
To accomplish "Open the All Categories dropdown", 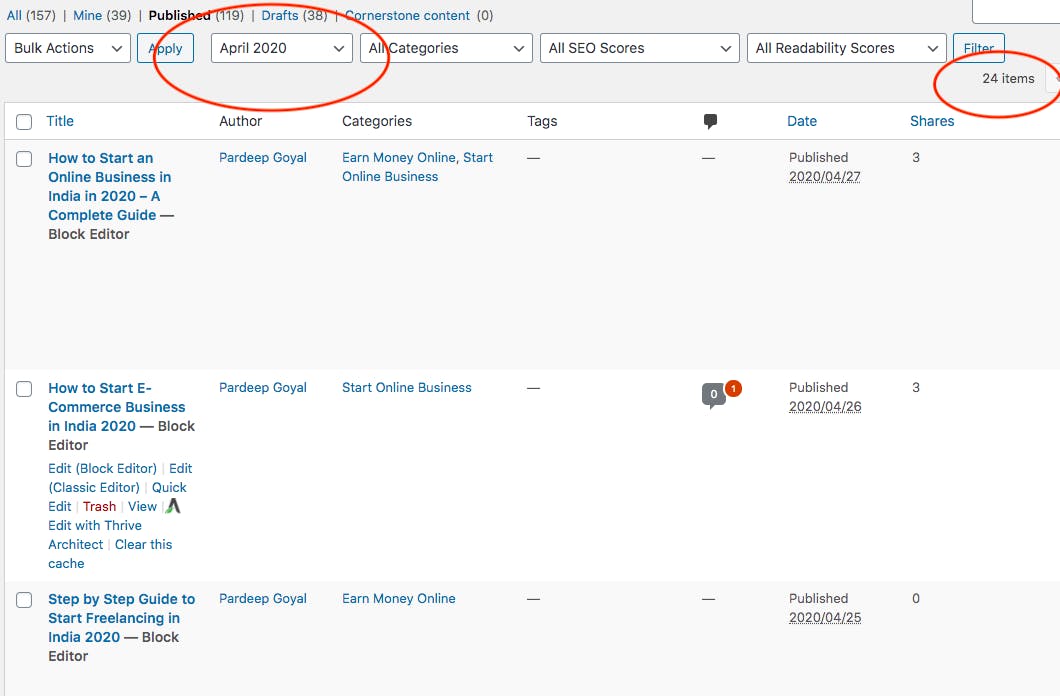I will click(x=446, y=48).
